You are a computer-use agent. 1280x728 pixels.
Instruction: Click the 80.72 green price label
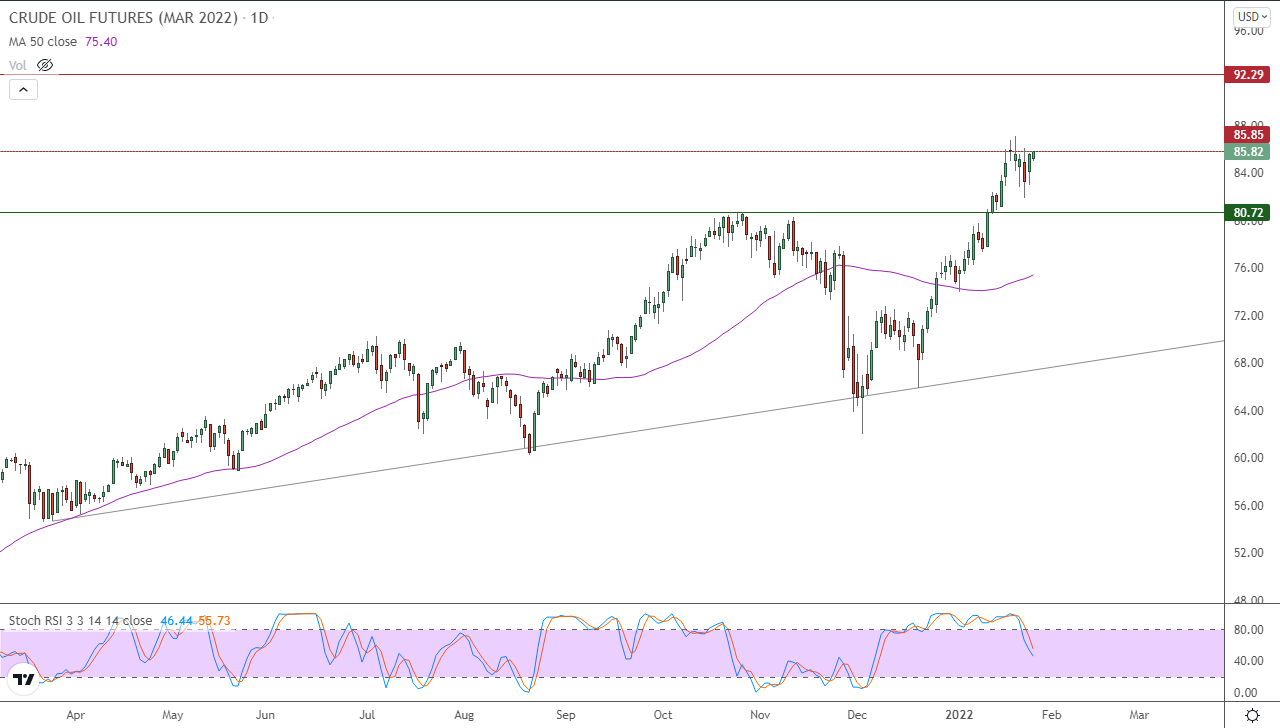point(1250,213)
